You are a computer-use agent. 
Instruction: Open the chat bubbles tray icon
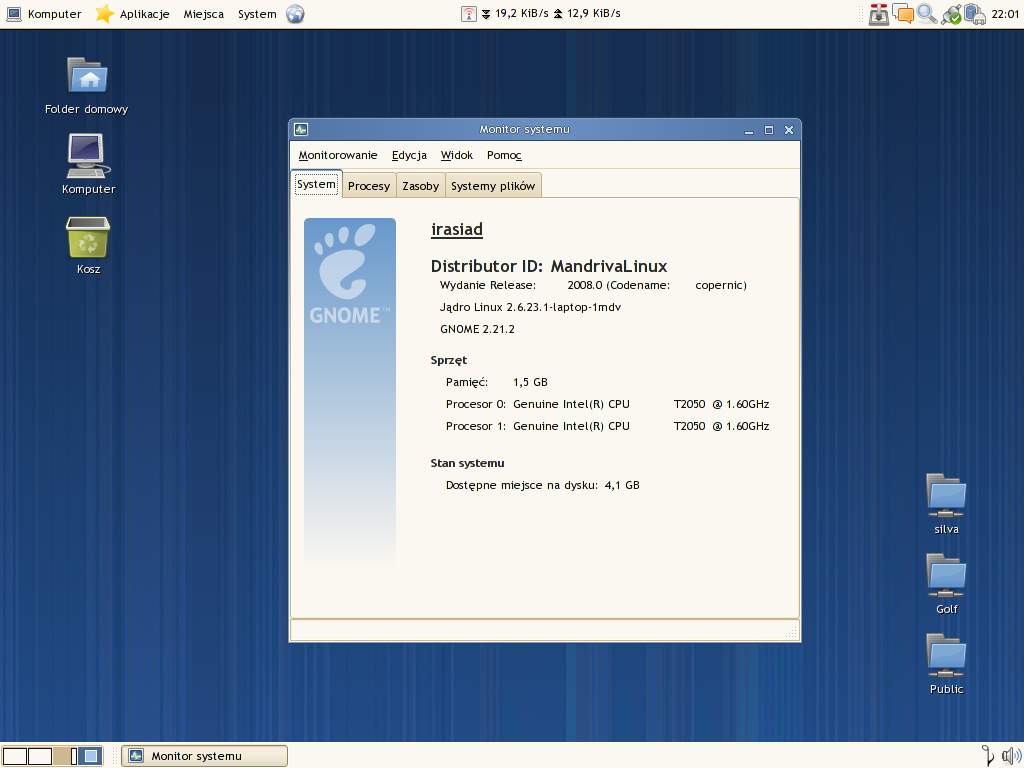click(903, 14)
